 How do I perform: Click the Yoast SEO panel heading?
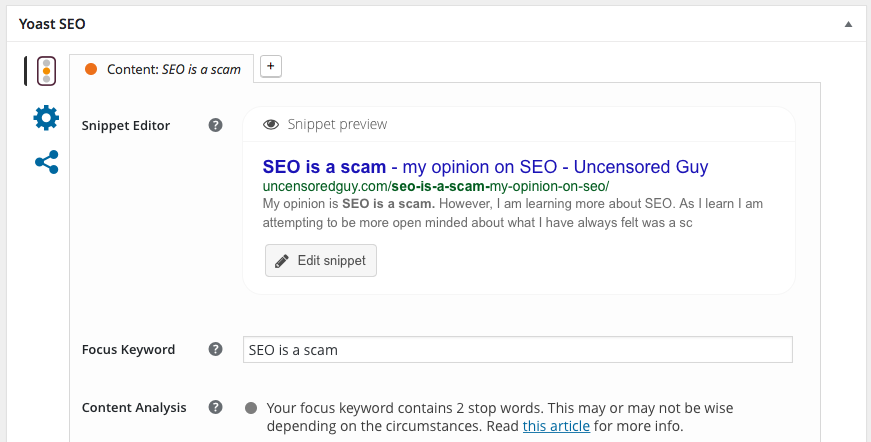(x=52, y=24)
